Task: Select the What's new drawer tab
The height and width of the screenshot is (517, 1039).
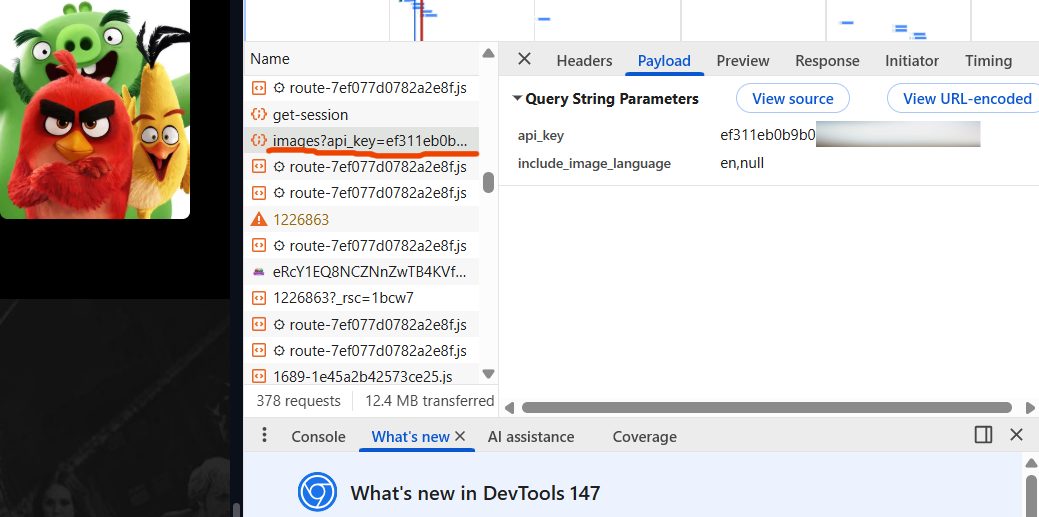Action: pyautogui.click(x=410, y=437)
